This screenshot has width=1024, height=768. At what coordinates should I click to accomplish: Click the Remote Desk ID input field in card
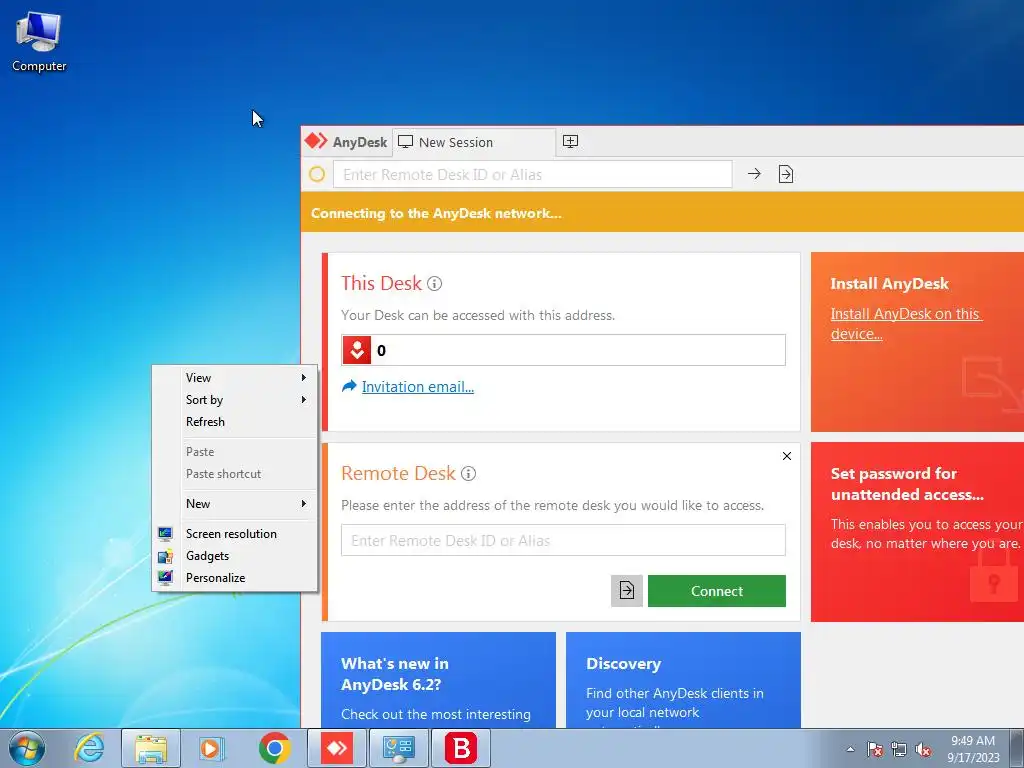coord(563,540)
